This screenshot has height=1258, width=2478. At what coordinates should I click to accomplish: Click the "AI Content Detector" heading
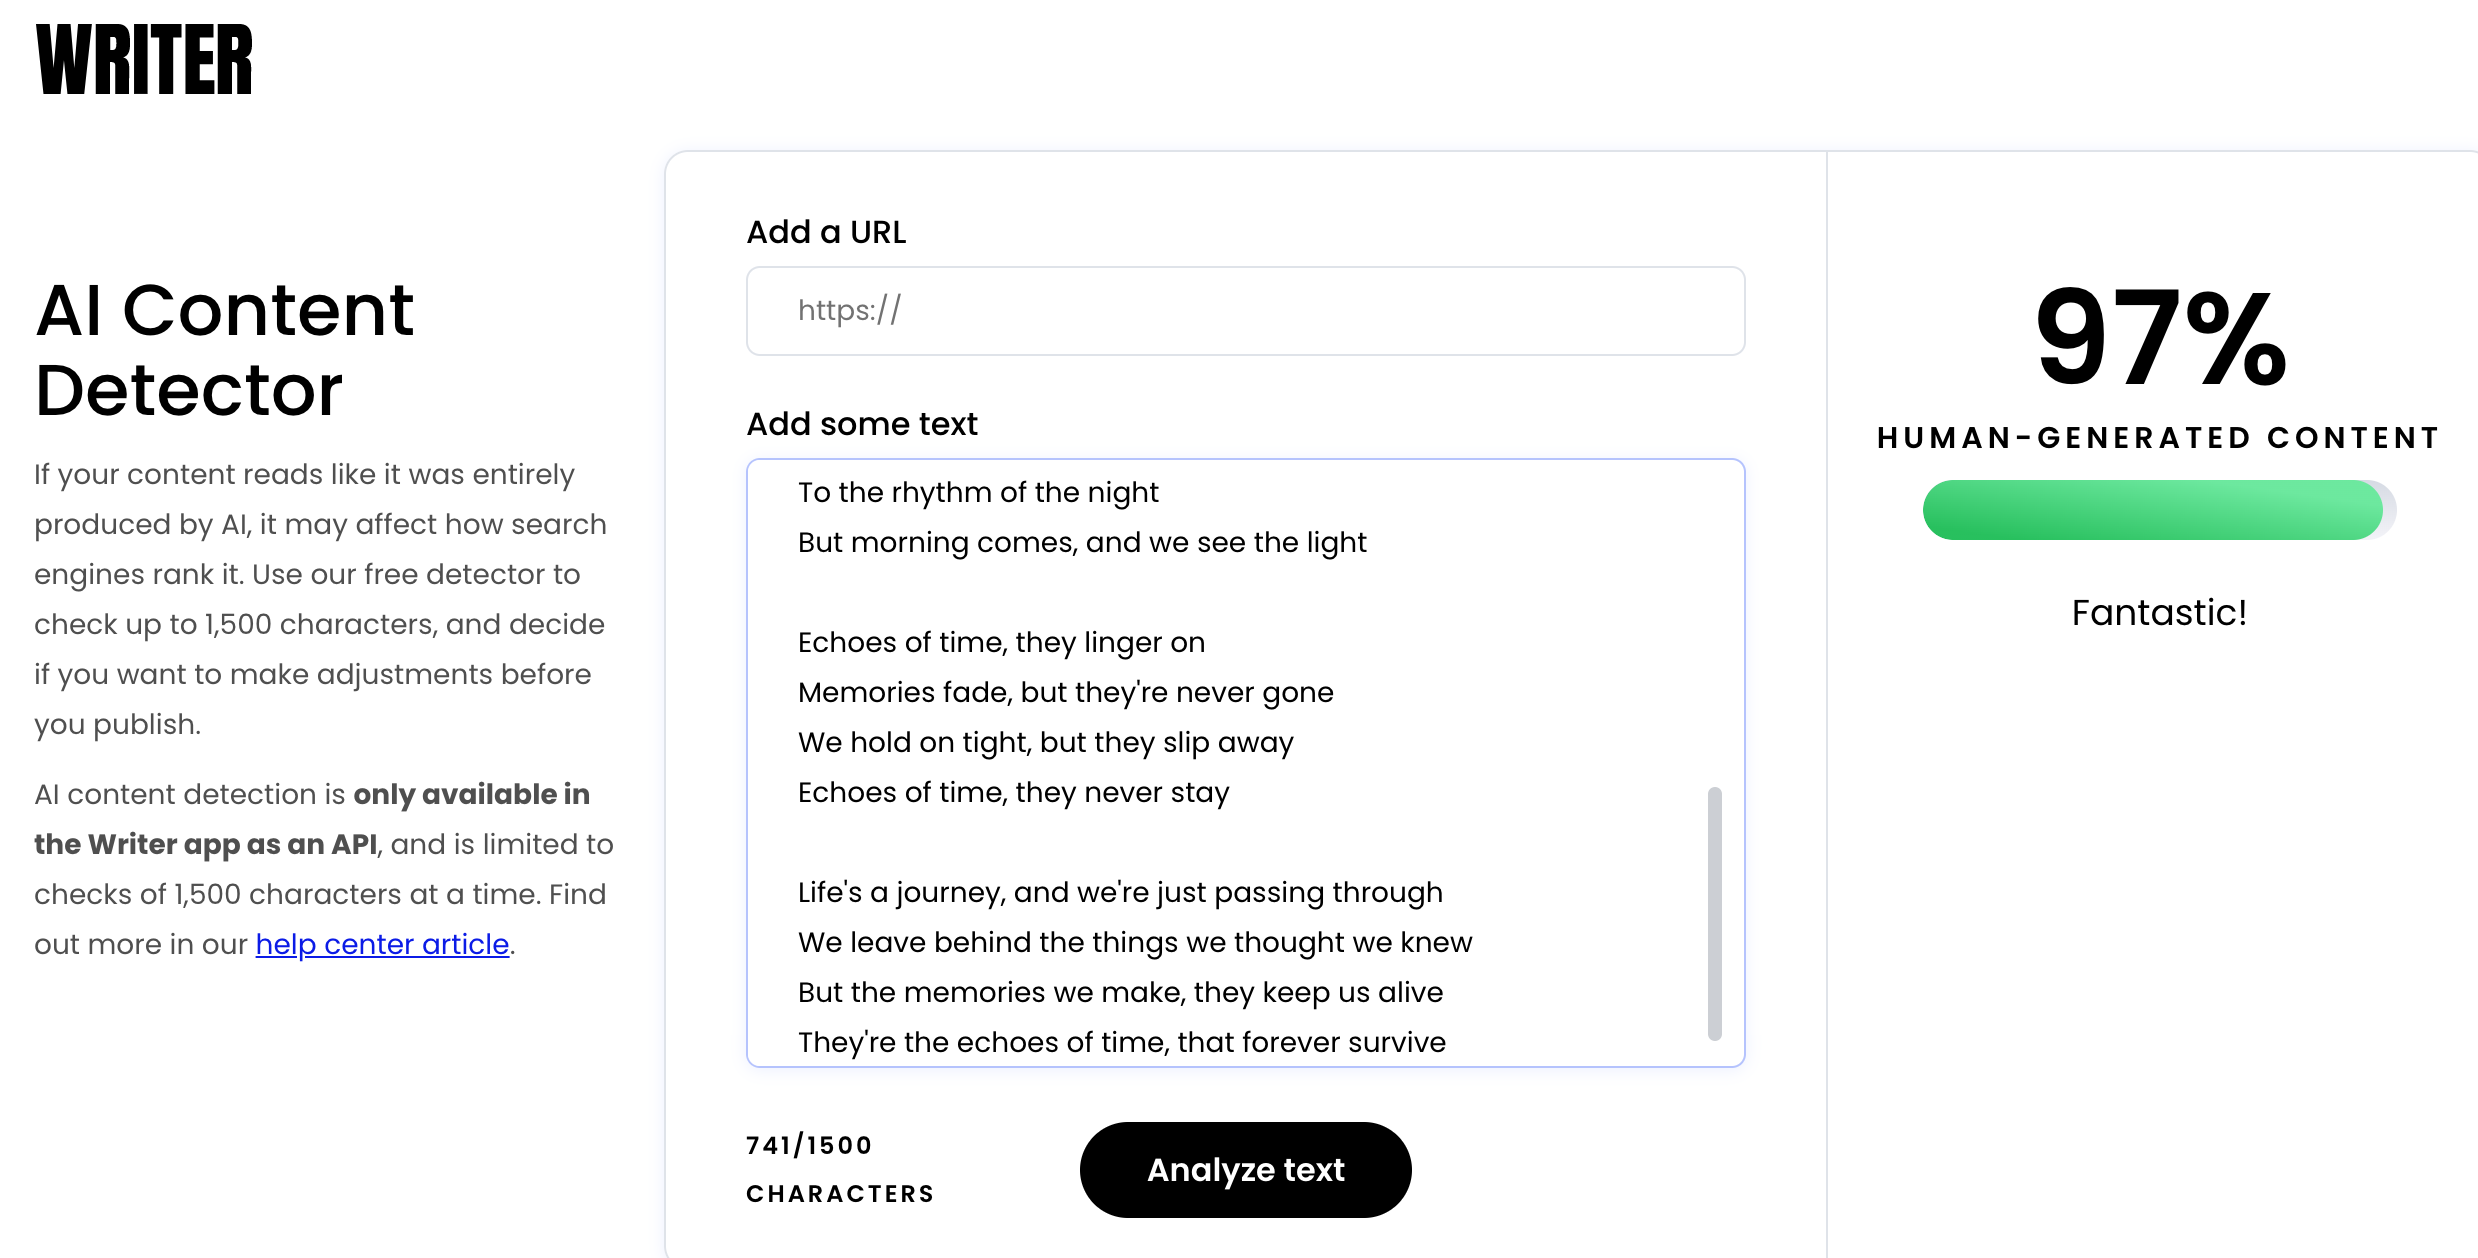(225, 350)
